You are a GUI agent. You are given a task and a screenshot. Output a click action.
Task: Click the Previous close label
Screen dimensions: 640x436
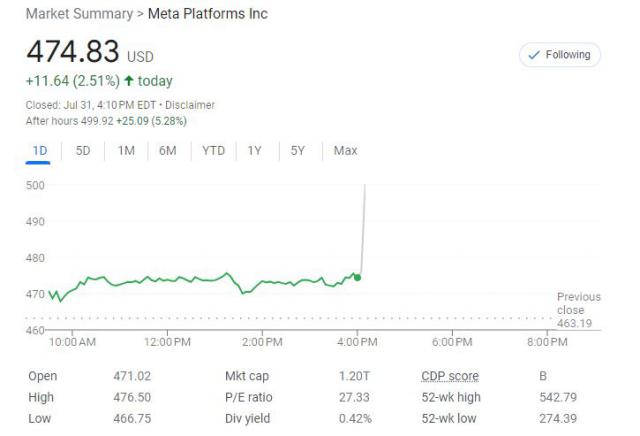point(579,303)
